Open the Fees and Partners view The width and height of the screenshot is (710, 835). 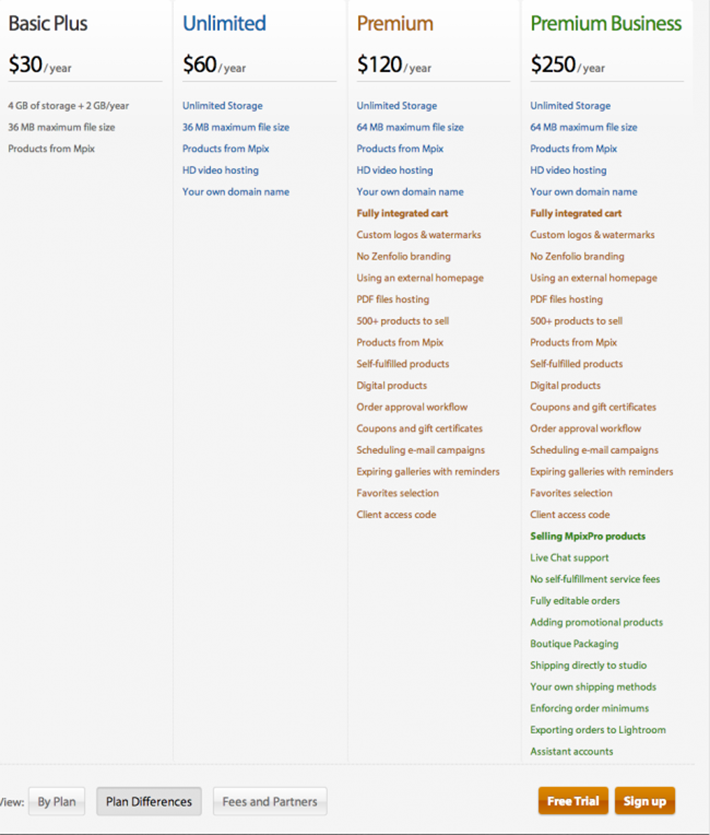pyautogui.click(x=270, y=801)
